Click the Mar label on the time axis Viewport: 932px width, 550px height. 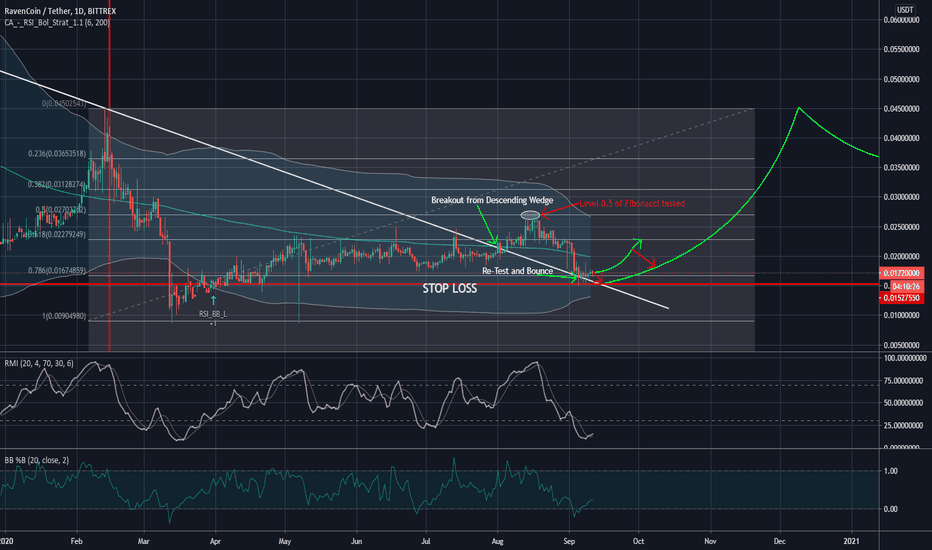pyautogui.click(x=143, y=542)
